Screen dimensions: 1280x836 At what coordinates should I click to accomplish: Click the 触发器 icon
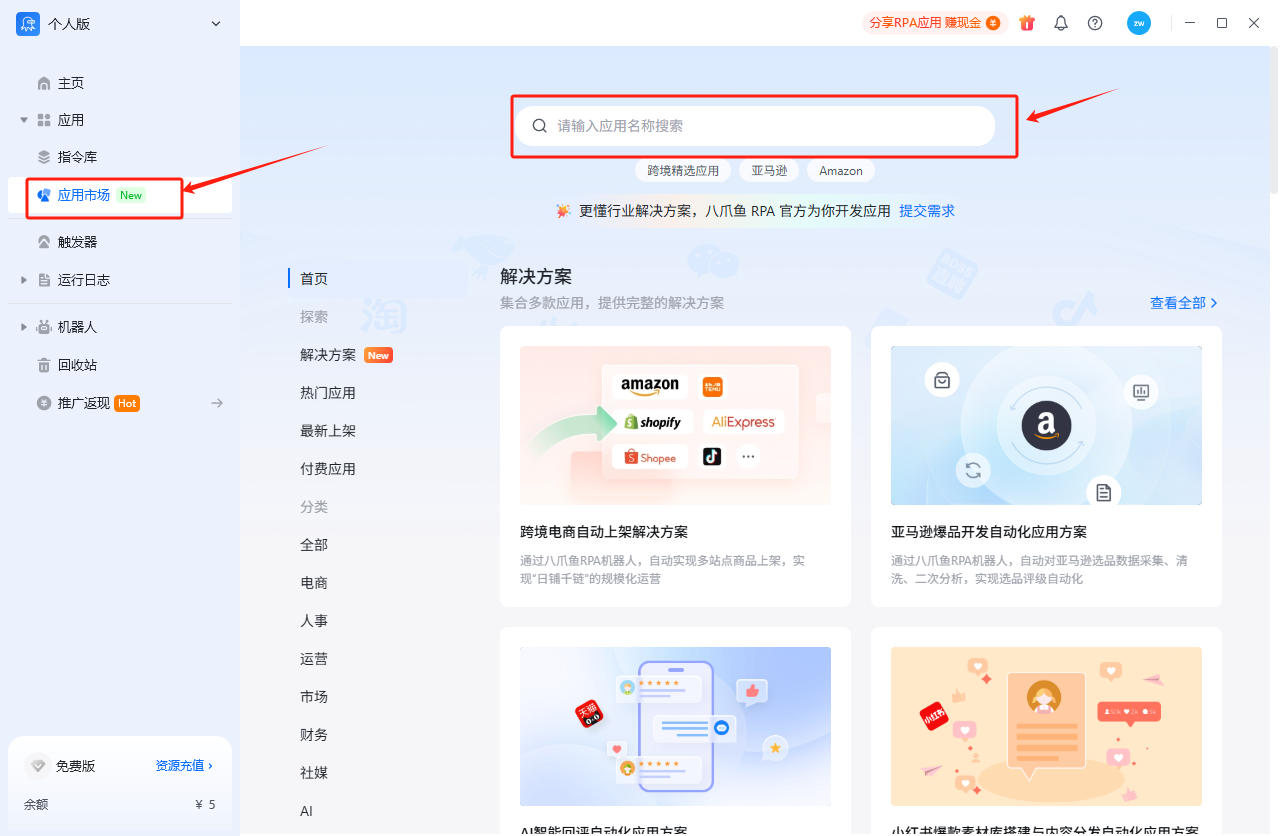tap(44, 242)
